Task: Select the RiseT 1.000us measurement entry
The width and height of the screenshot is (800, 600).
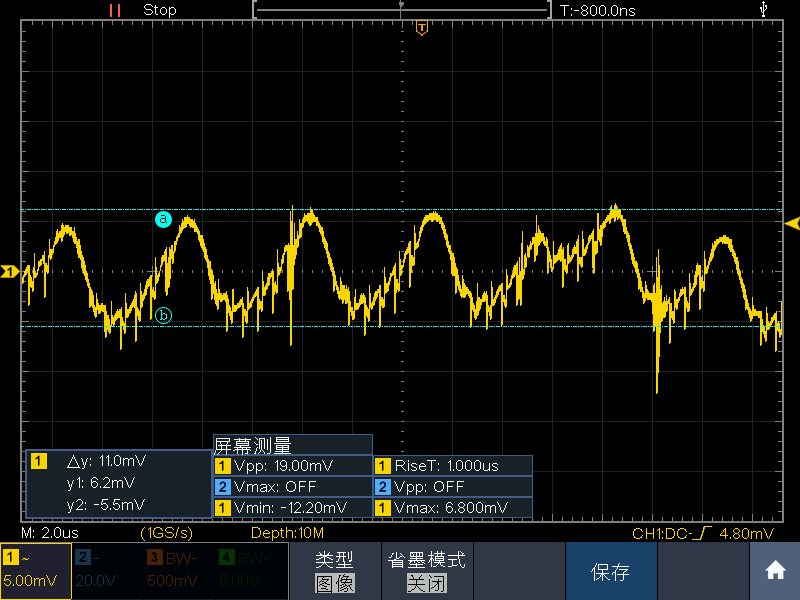Action: point(453,466)
